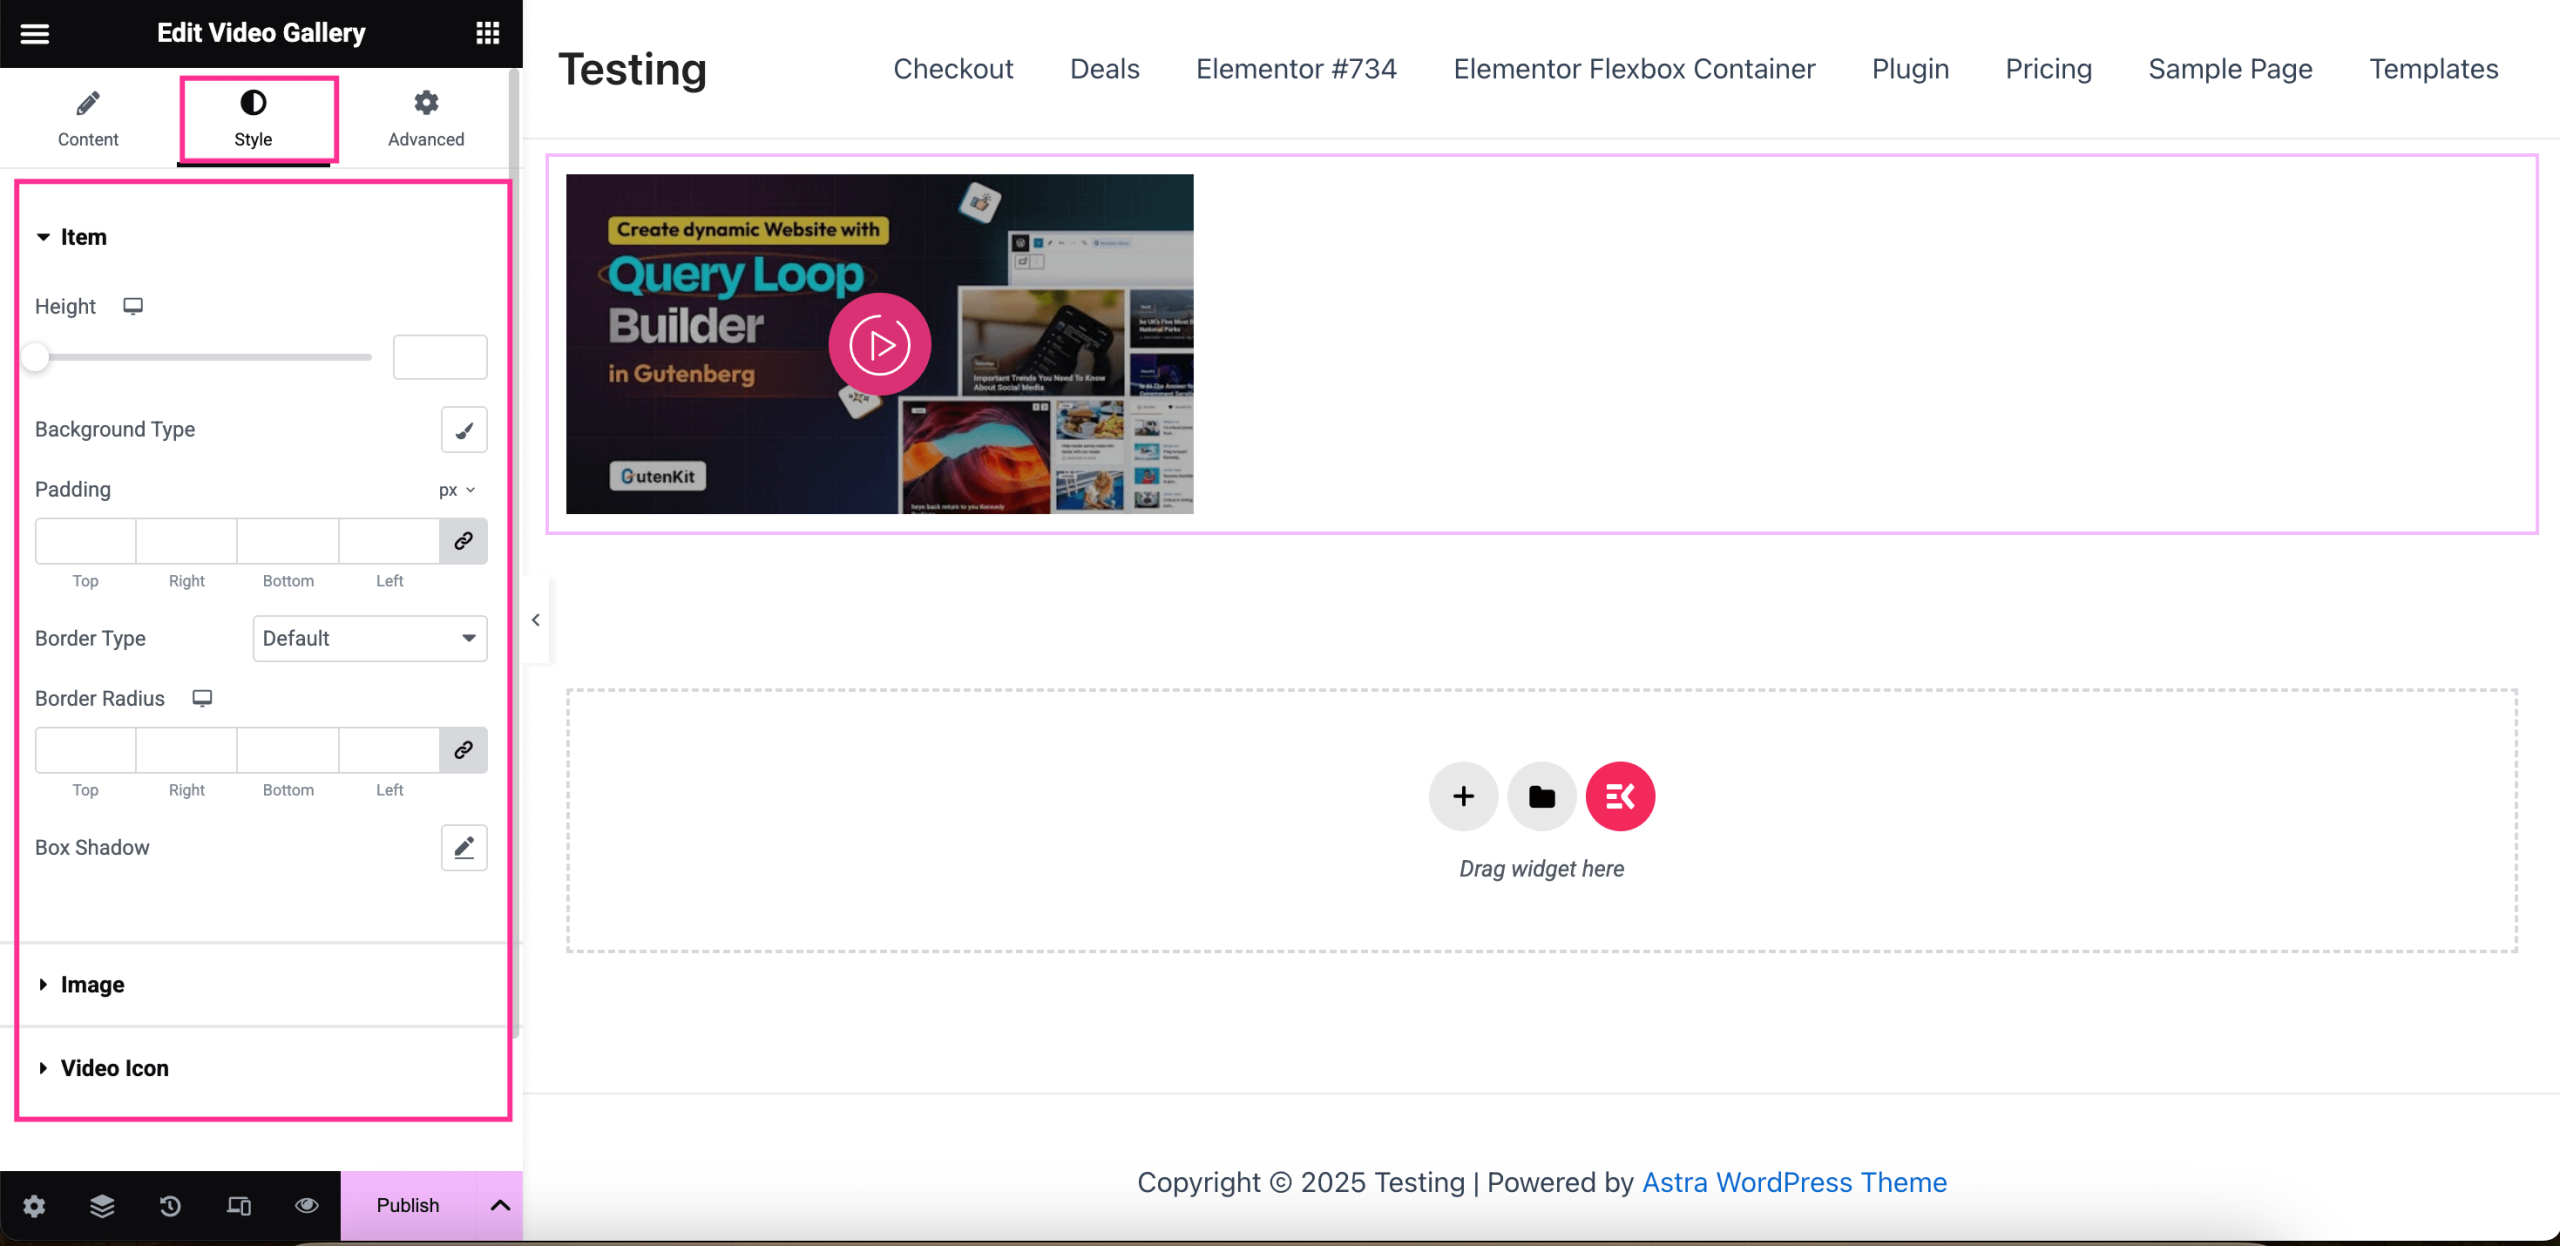Image resolution: width=2560 pixels, height=1246 pixels.
Task: Open the ElementsKit templates icon
Action: tap(1620, 797)
